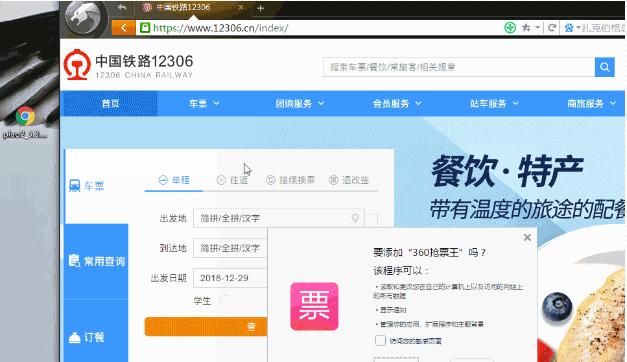The width and height of the screenshot is (627, 362).
Task: Select the 中国铁路12306 browser tab
Action: tap(193, 8)
